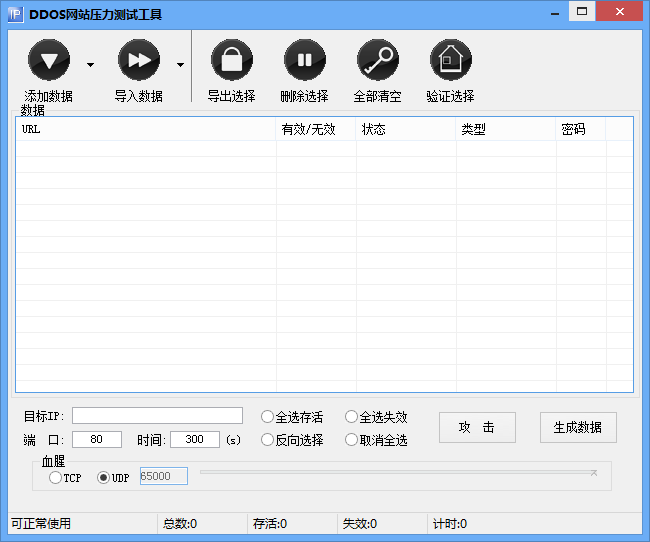Expand the dropdown arrow beside 导入数据
650x542 pixels.
click(x=180, y=65)
